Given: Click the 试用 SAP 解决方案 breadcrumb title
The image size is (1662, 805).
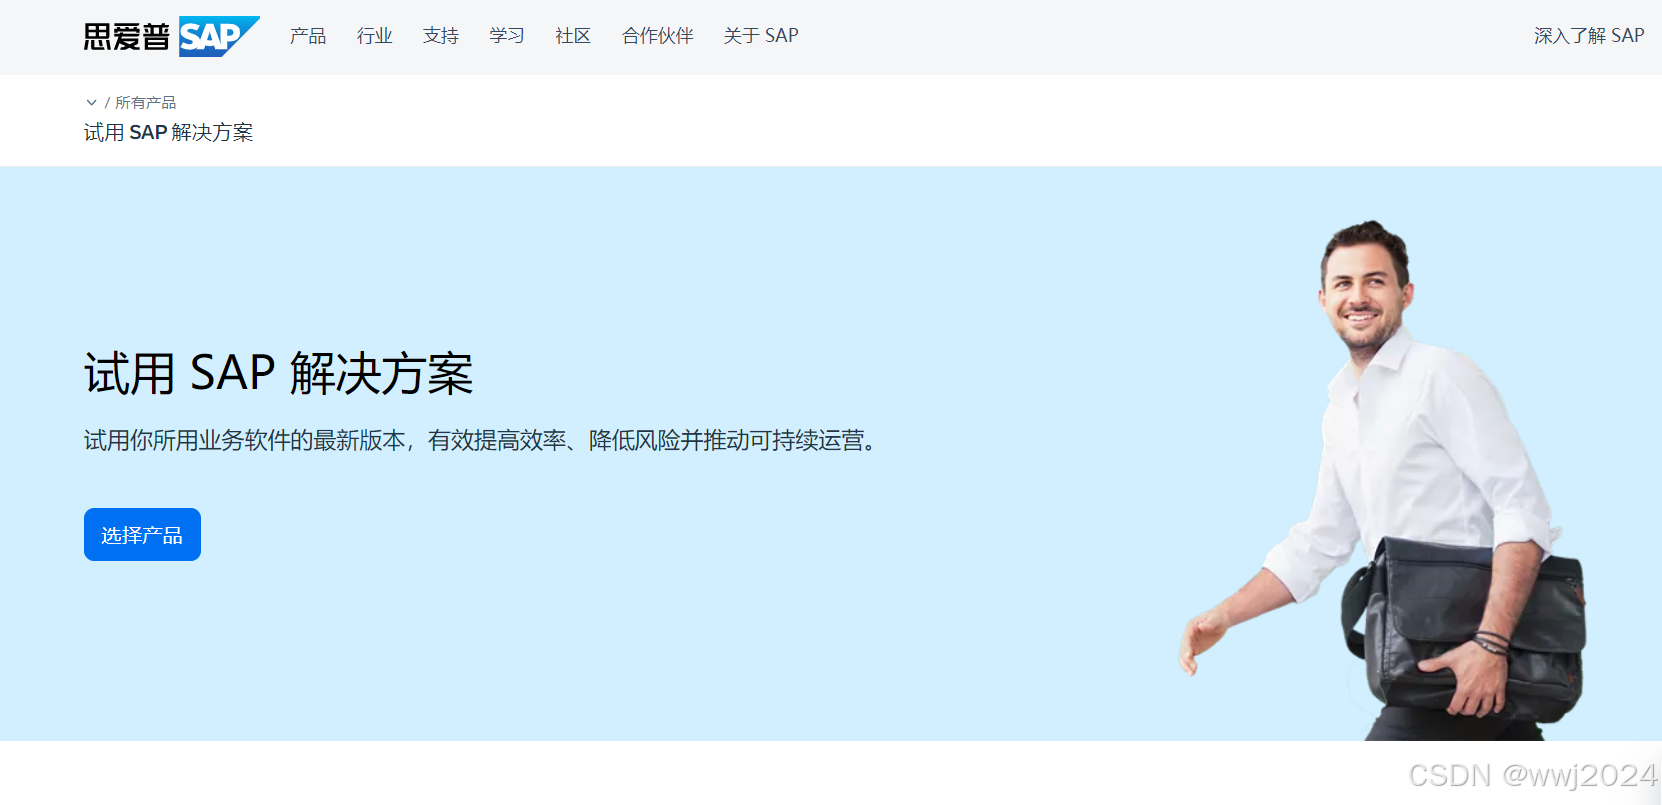Looking at the screenshot, I should tap(168, 132).
